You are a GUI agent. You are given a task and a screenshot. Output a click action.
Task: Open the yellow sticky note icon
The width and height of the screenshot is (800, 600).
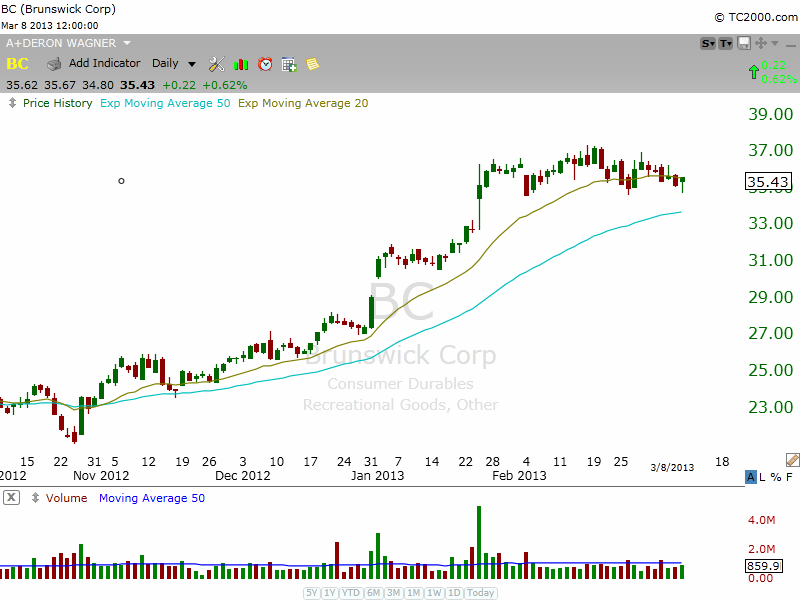coord(312,64)
